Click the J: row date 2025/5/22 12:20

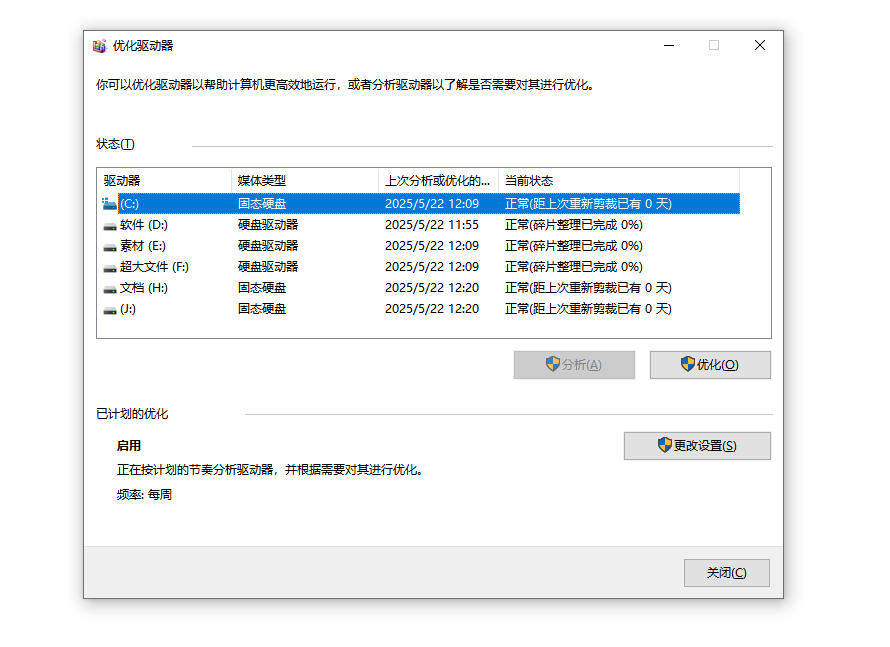point(432,309)
